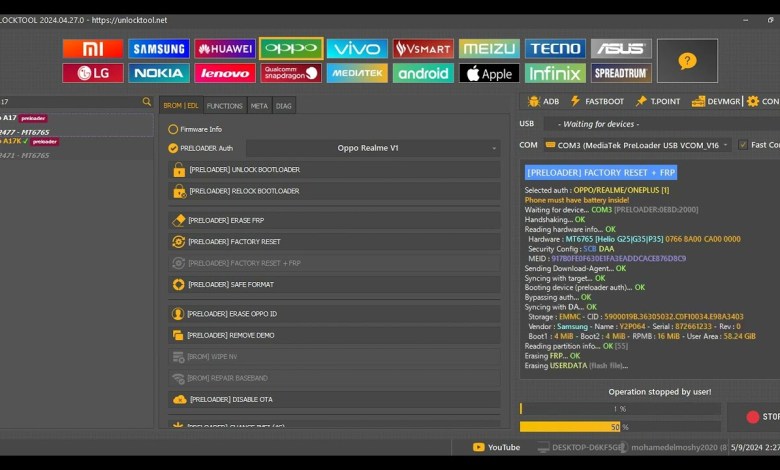780x470 pixels.
Task: Run PRELOADER Remove Demo
Action: [x=334, y=335]
